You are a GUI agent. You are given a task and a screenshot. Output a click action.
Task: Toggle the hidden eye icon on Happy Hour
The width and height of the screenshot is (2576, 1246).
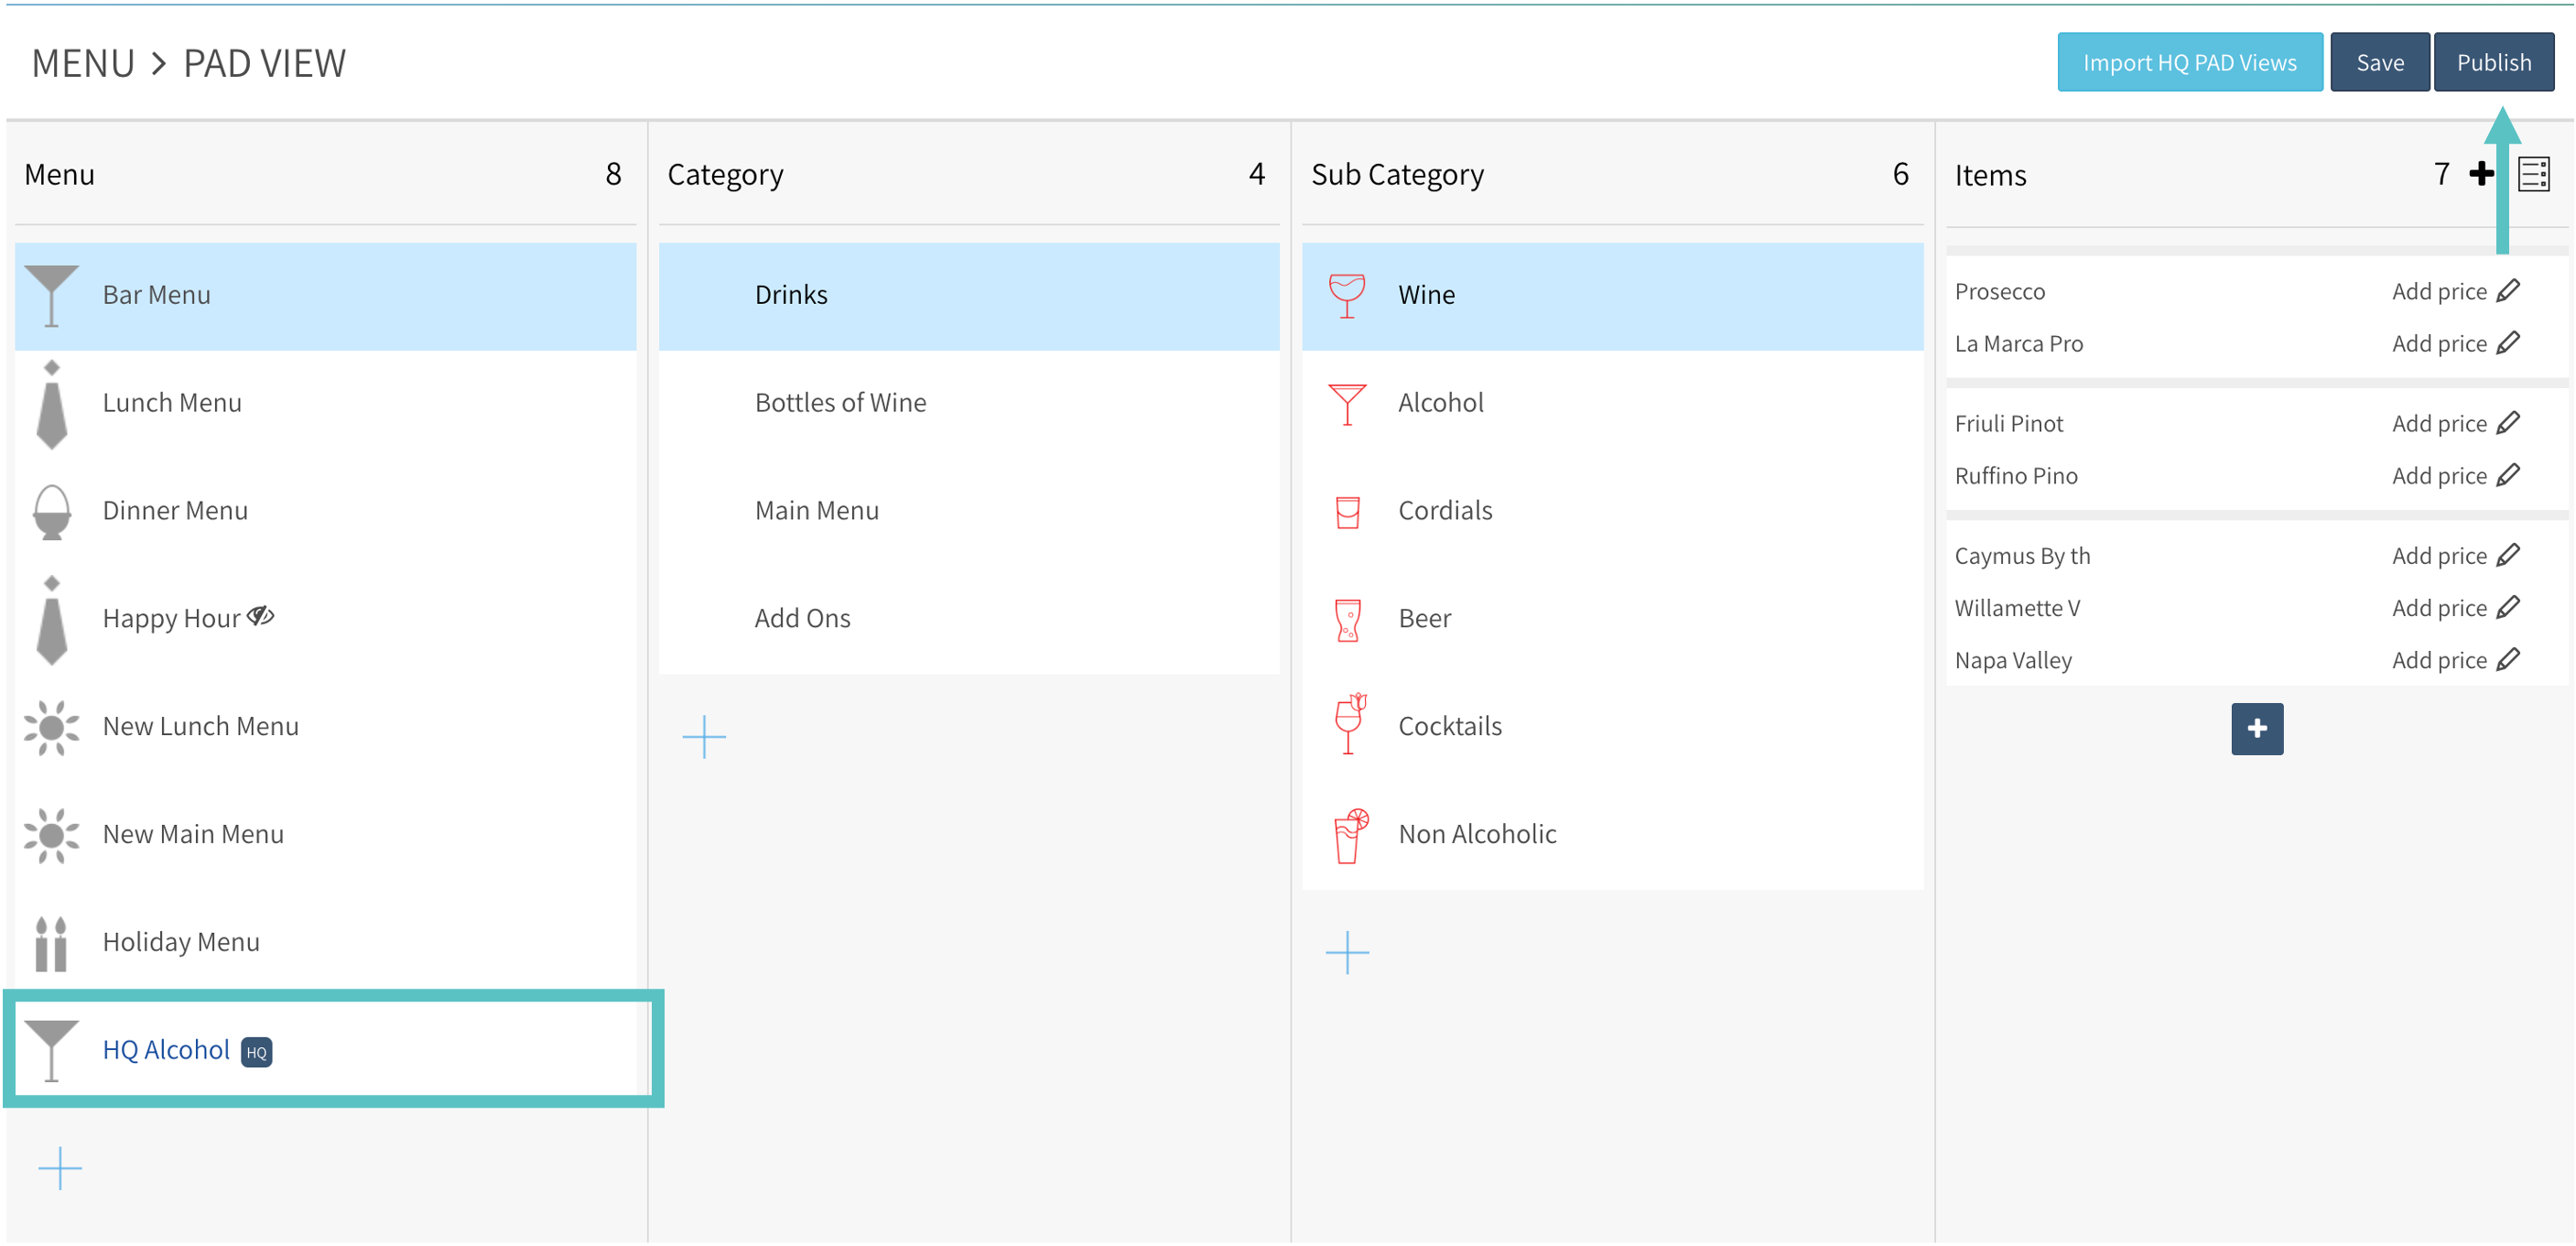pos(261,616)
